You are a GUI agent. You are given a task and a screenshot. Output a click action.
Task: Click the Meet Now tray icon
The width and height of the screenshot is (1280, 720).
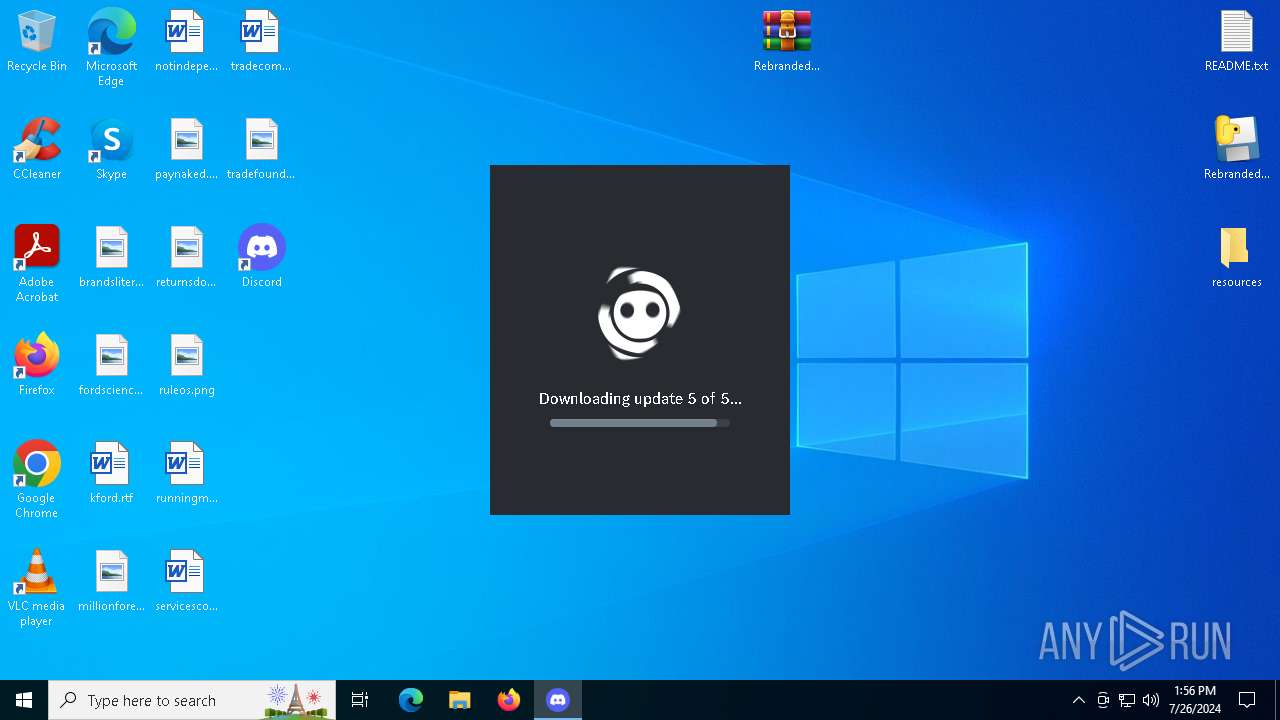click(x=1103, y=700)
